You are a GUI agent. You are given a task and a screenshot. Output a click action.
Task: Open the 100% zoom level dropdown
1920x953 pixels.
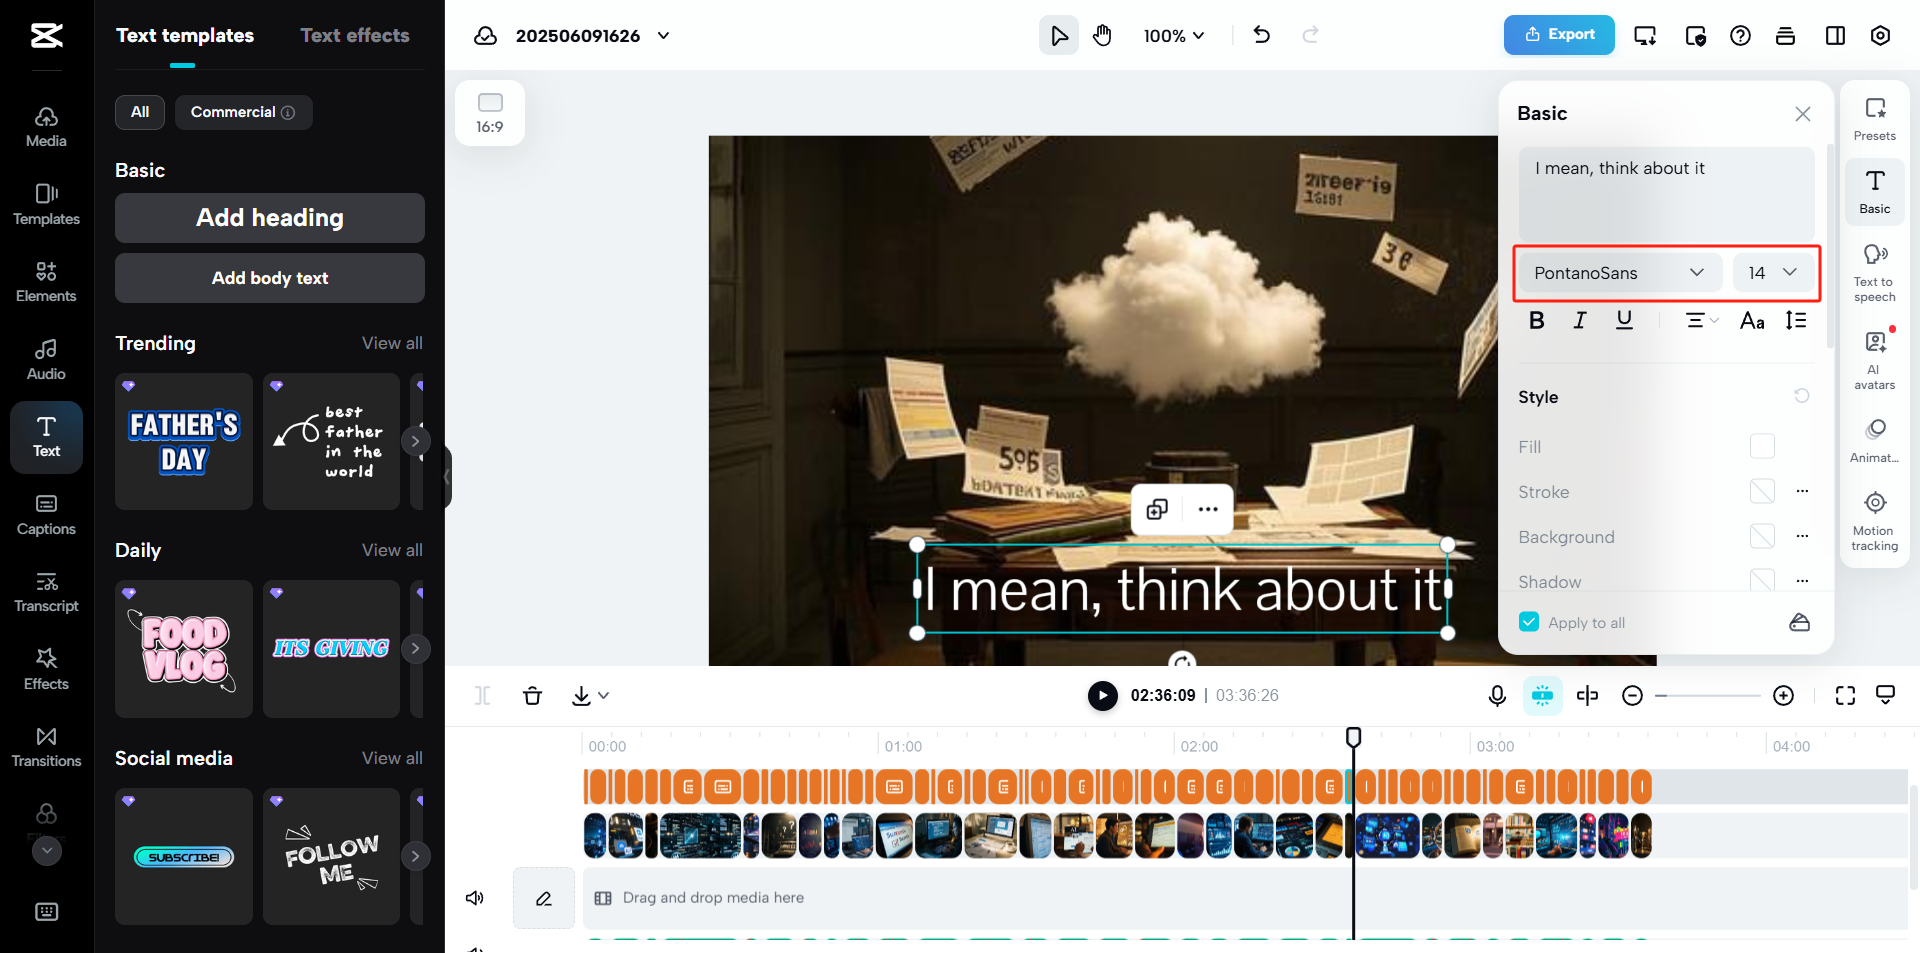pyautogui.click(x=1174, y=36)
